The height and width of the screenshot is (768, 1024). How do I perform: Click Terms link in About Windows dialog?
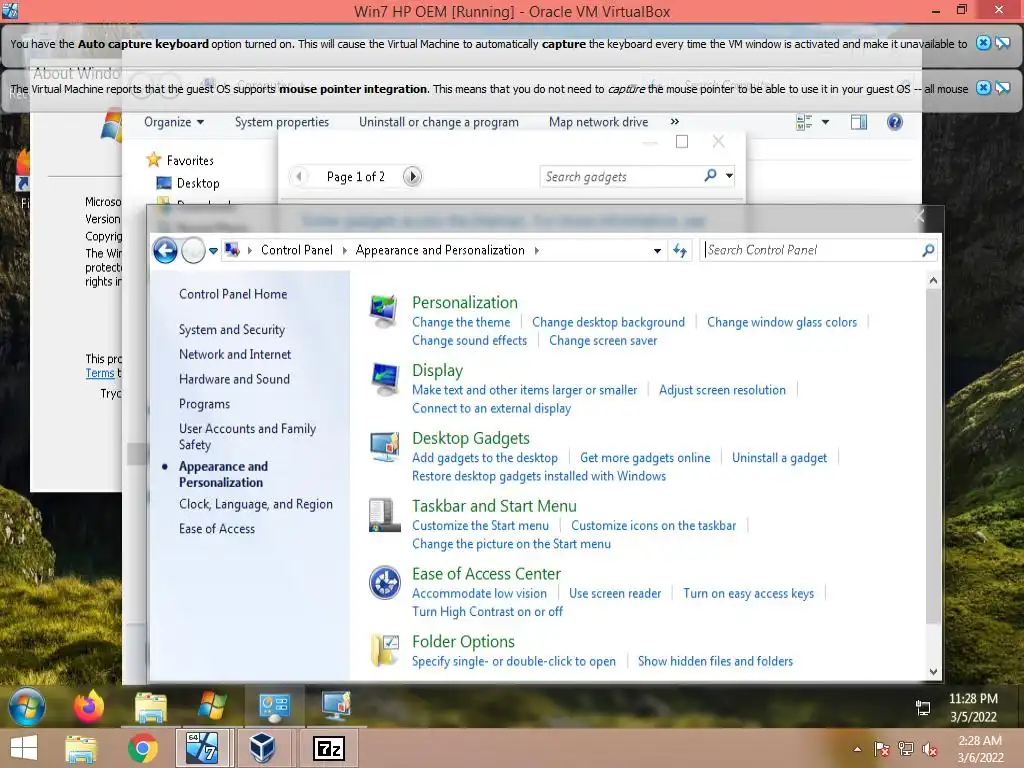[99, 373]
